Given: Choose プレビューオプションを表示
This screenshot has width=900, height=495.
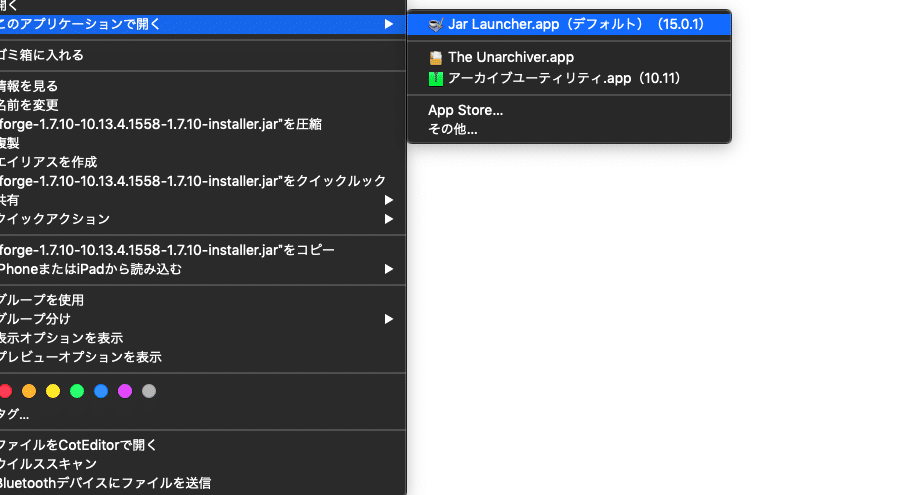Looking at the screenshot, I should (x=203, y=357).
